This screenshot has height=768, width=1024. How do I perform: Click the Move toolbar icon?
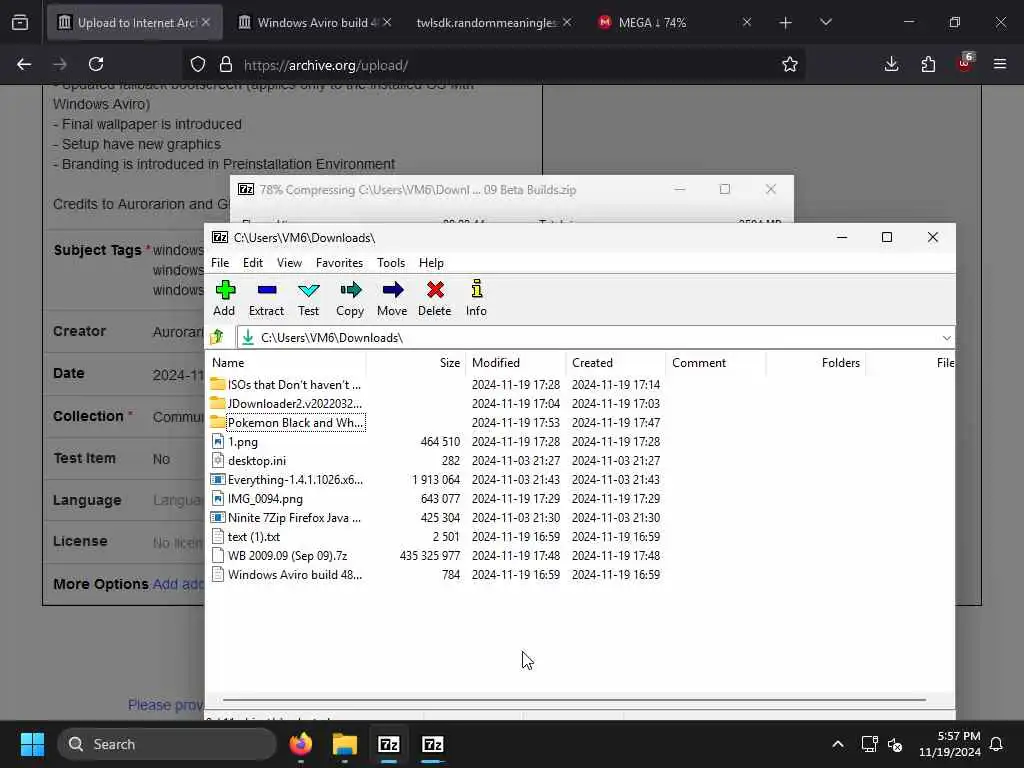tap(392, 298)
